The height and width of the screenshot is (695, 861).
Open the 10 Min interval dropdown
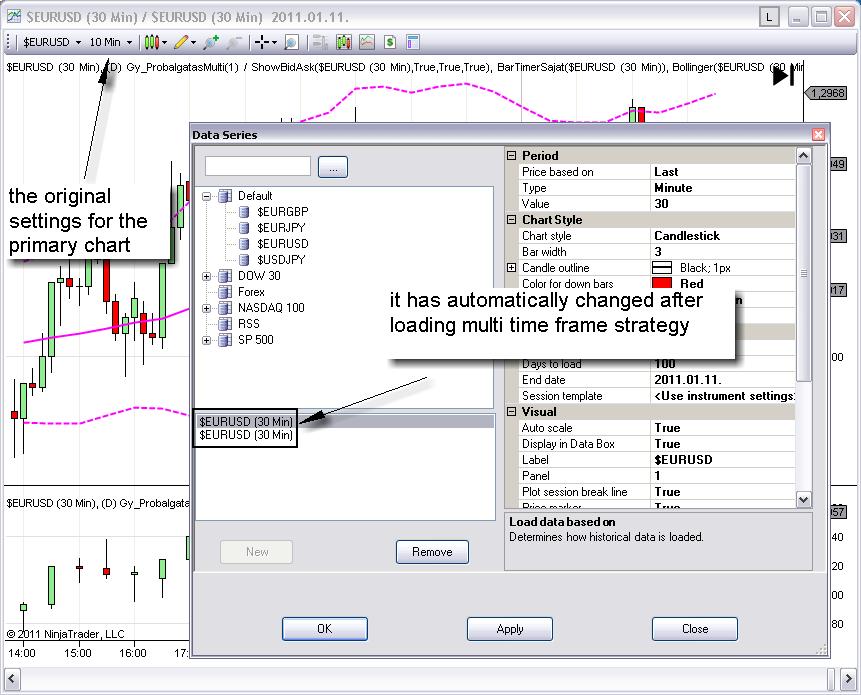pos(110,42)
